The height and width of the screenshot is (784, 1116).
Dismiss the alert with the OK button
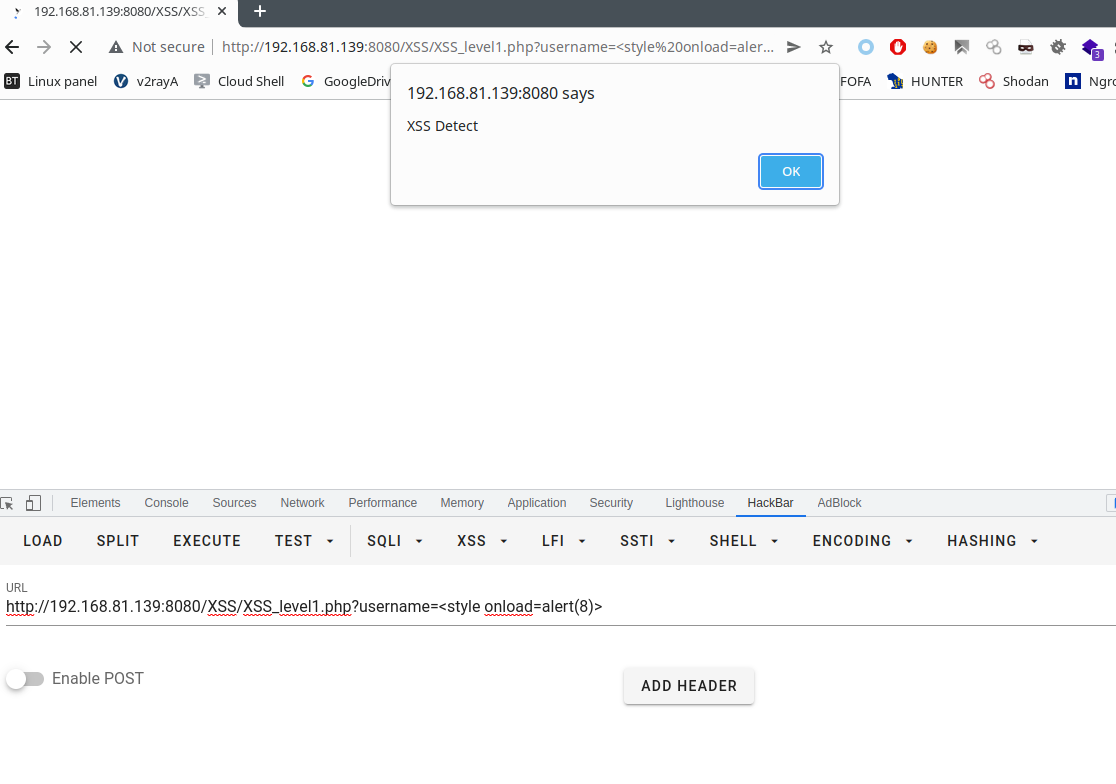tap(790, 171)
